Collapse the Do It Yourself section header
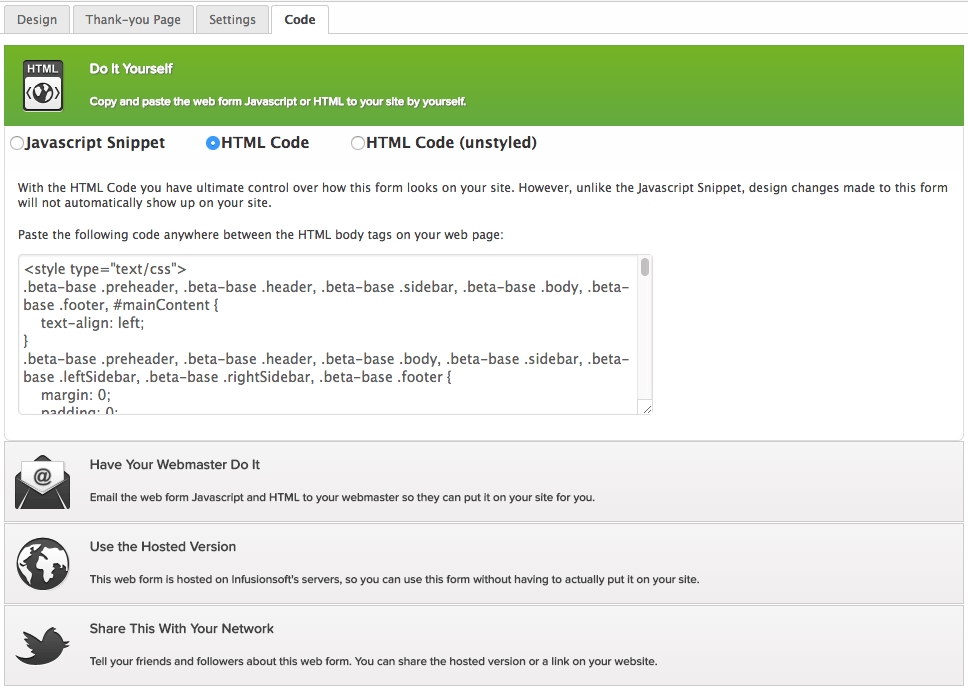 click(483, 86)
